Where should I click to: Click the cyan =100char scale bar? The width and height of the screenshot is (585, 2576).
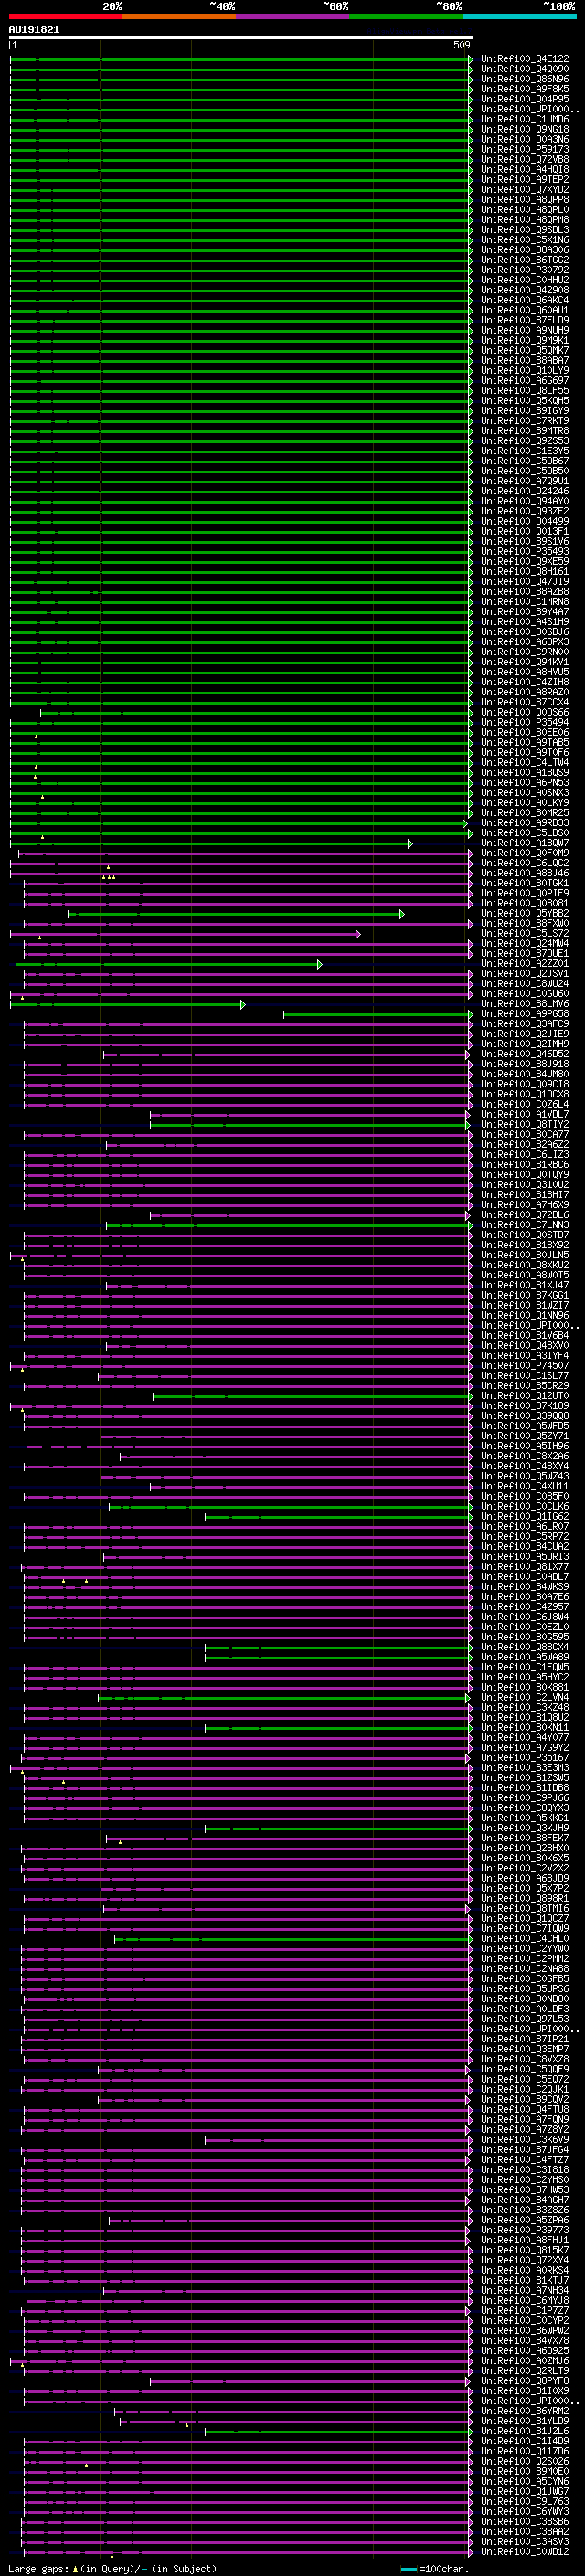pyautogui.click(x=410, y=2569)
